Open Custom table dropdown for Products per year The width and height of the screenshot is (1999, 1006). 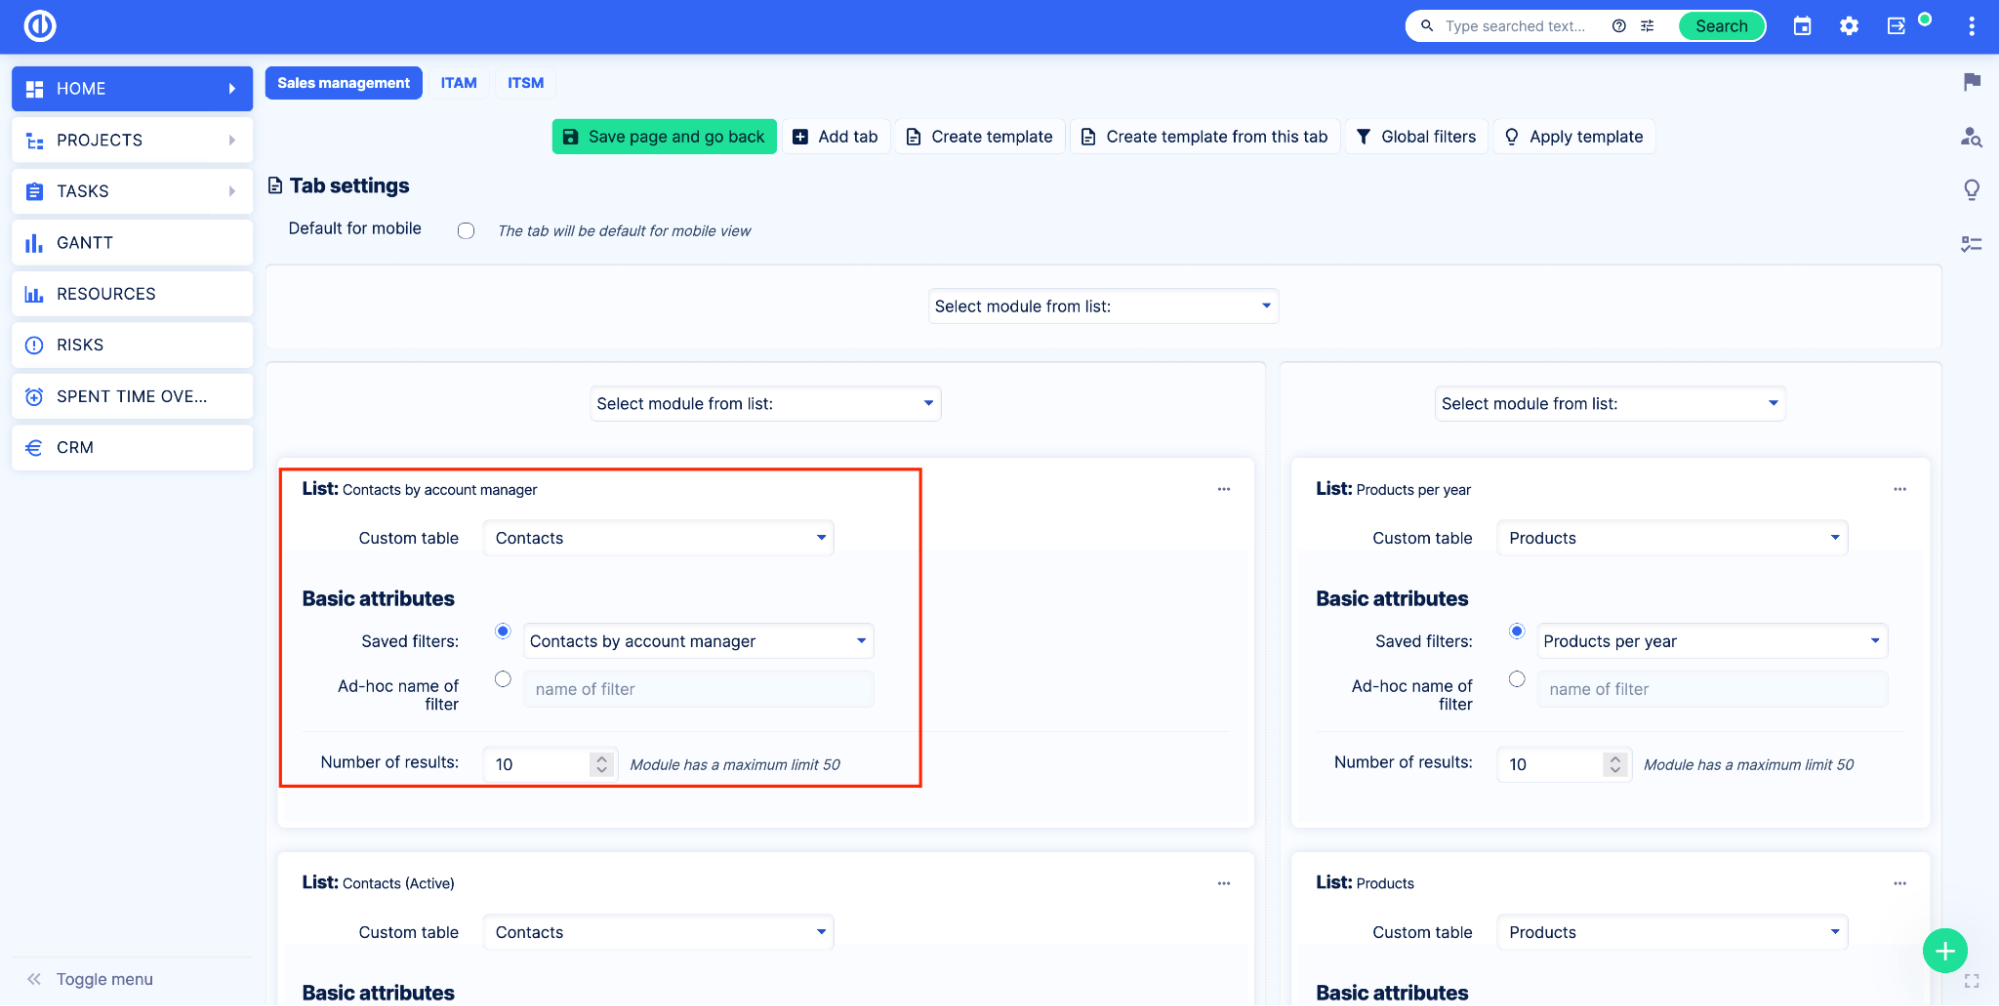1671,538
